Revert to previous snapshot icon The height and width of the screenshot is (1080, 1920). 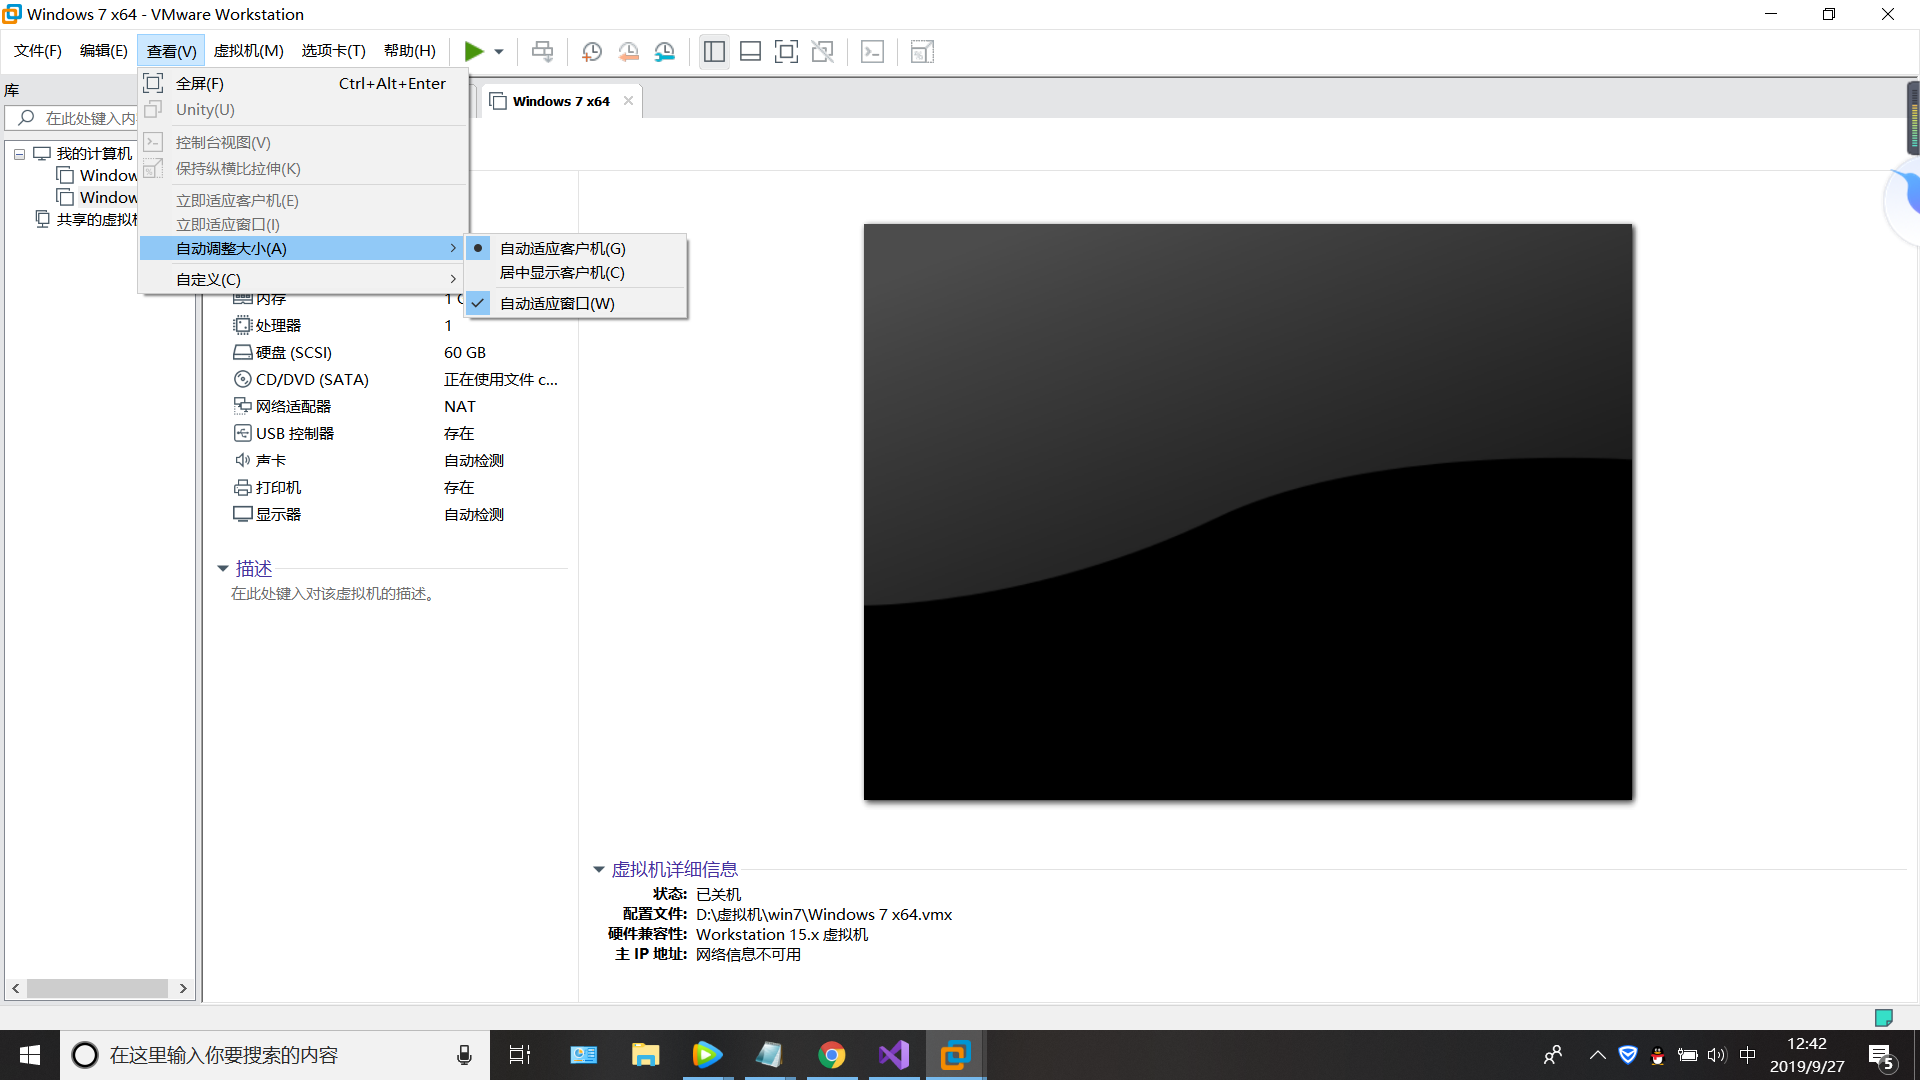pyautogui.click(x=628, y=51)
